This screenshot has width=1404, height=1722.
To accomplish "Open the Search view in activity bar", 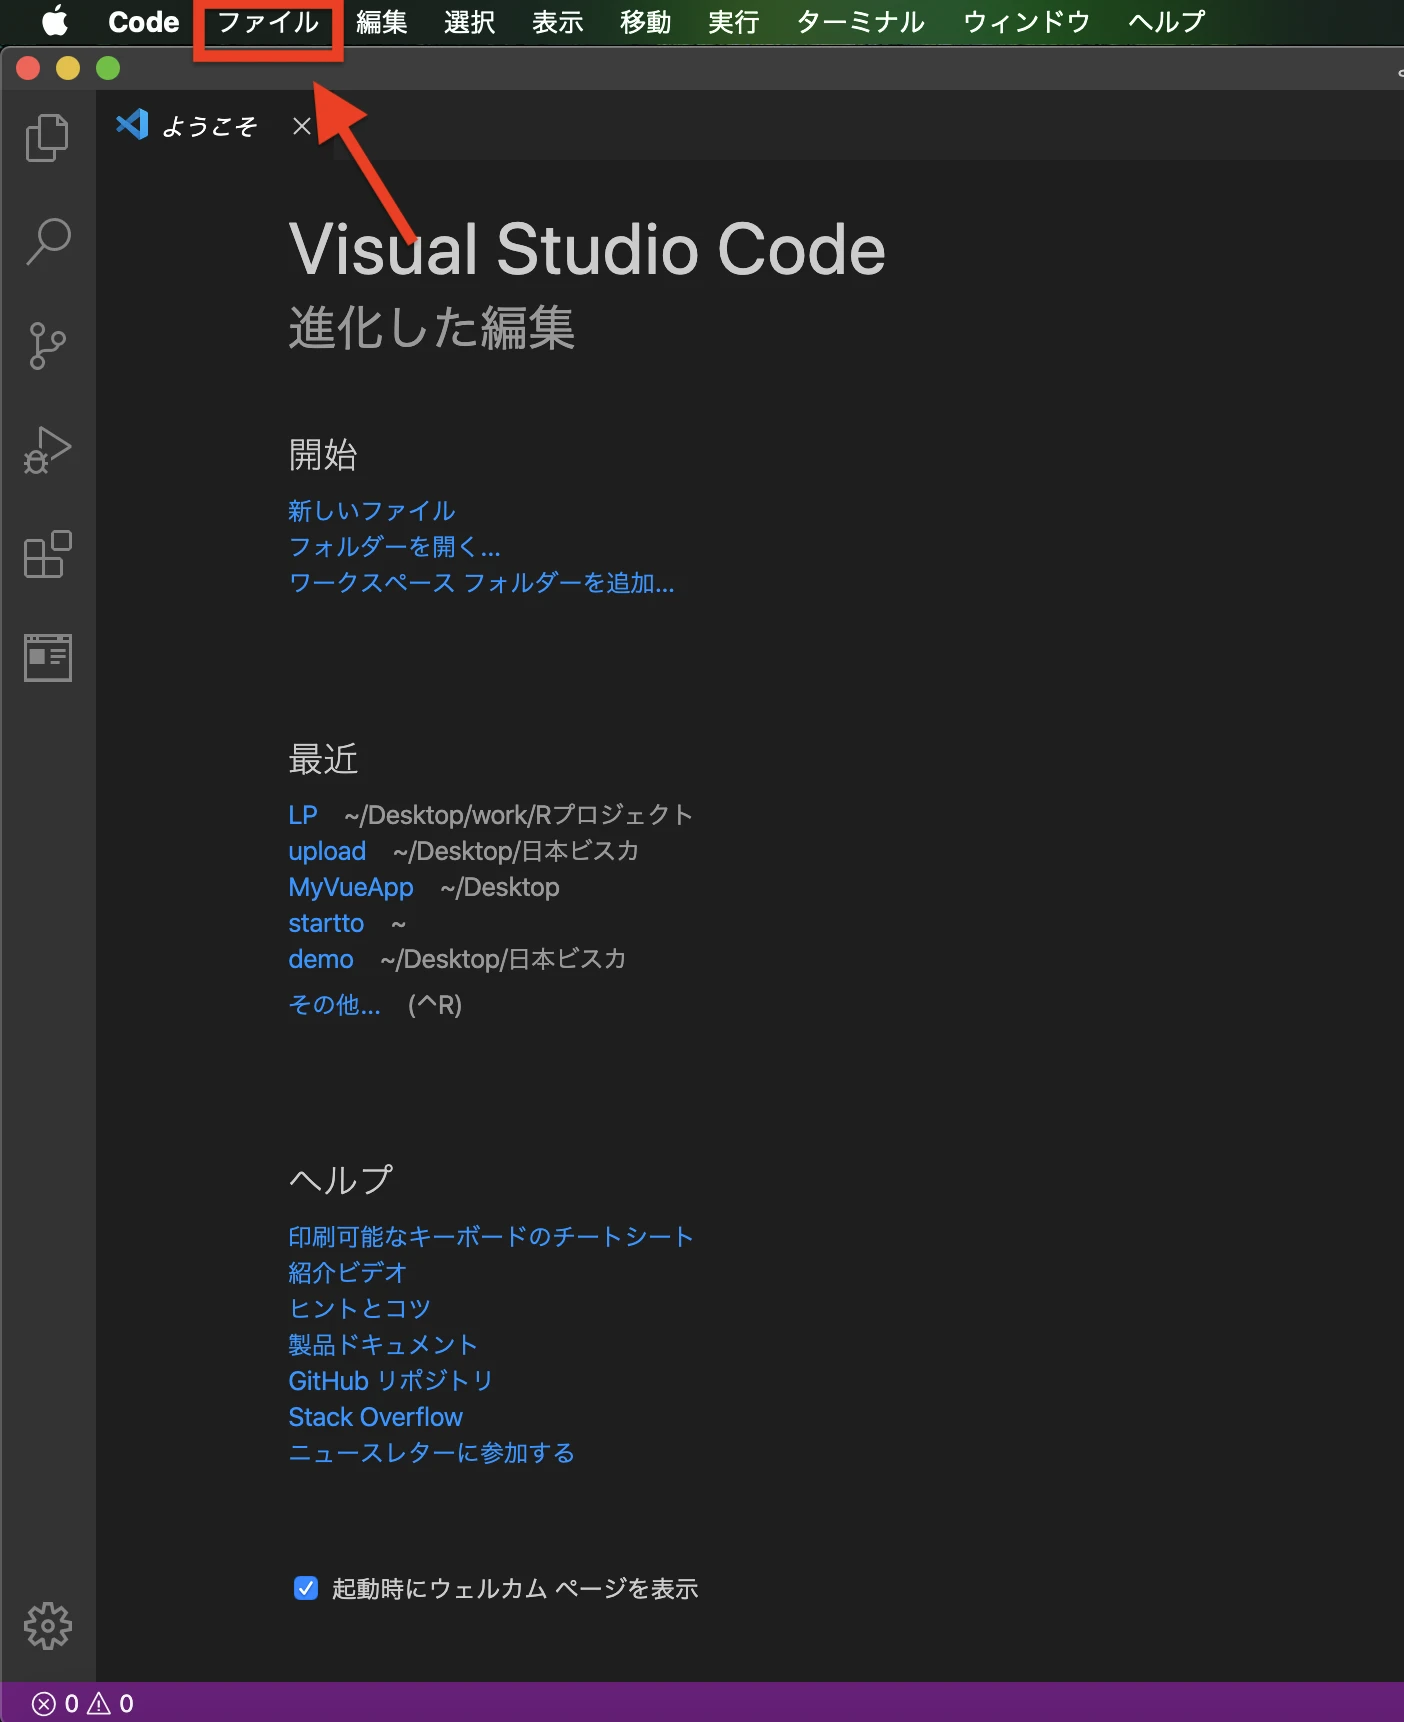I will pyautogui.click(x=47, y=242).
